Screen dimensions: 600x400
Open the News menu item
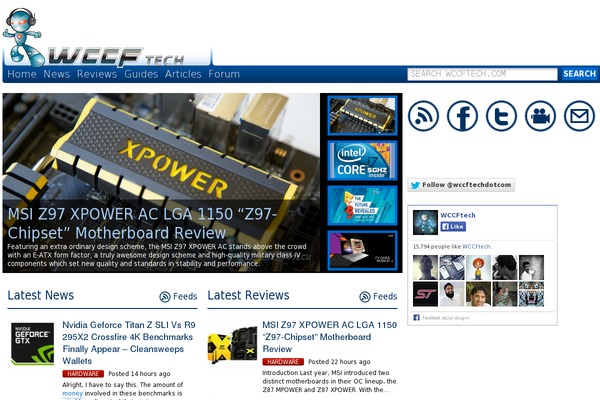pos(57,74)
